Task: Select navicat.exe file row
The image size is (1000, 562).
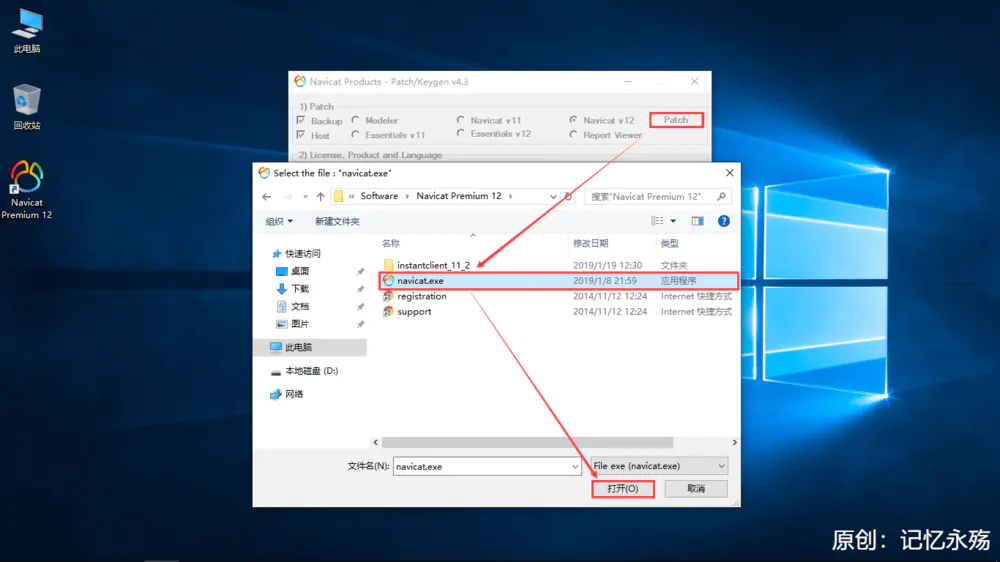Action: tap(557, 281)
